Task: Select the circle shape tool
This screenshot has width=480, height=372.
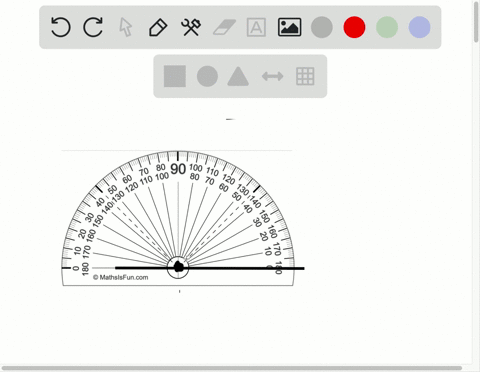Action: pyautogui.click(x=207, y=76)
